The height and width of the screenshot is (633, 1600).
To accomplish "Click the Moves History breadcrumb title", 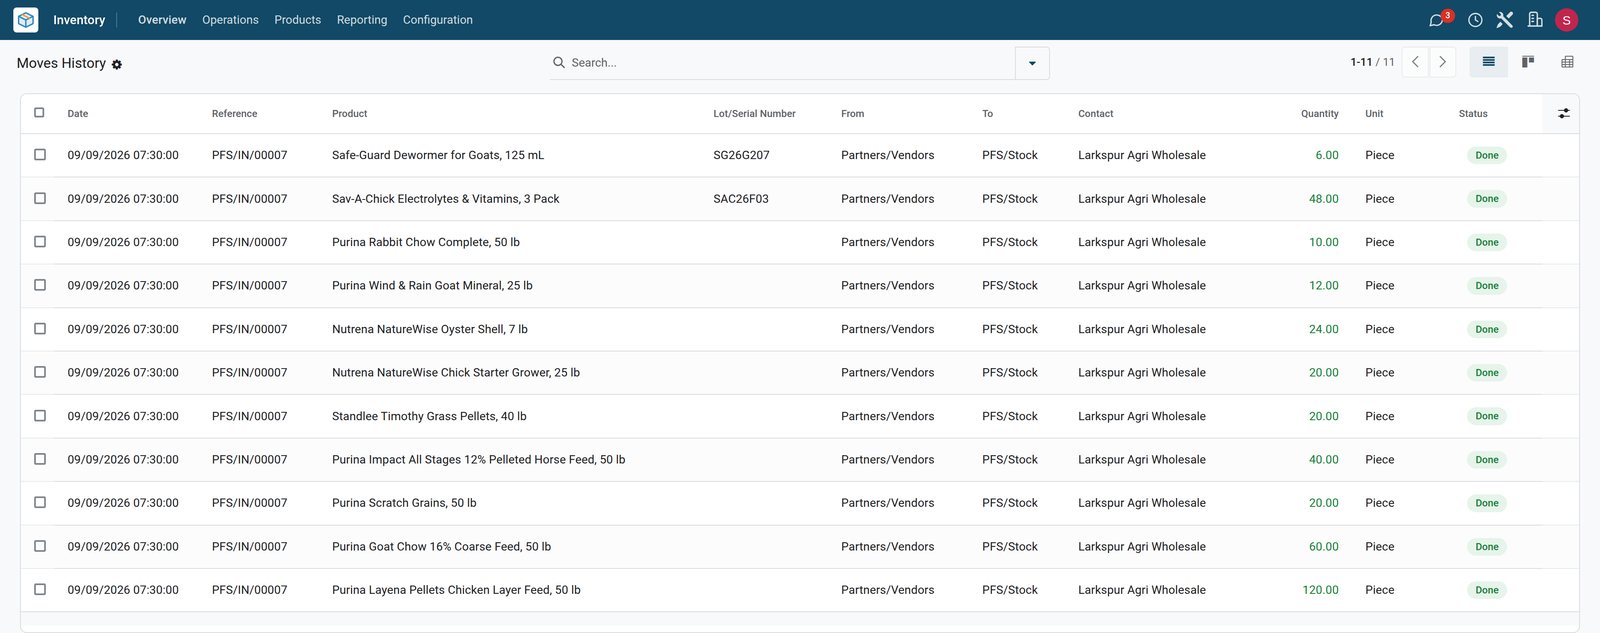I will (61, 63).
